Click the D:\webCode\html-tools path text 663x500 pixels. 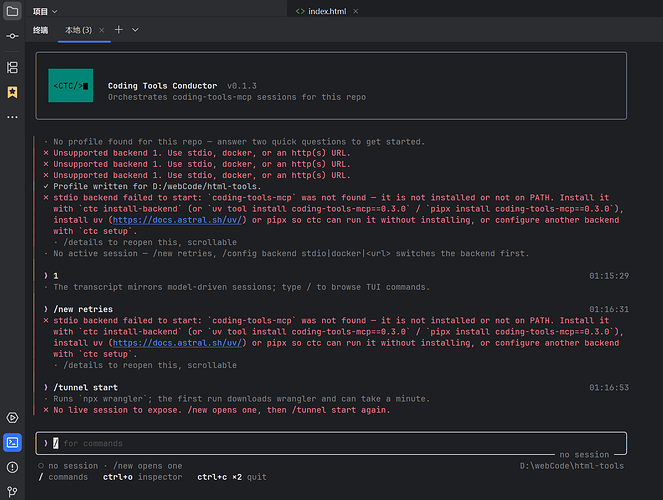point(572,466)
